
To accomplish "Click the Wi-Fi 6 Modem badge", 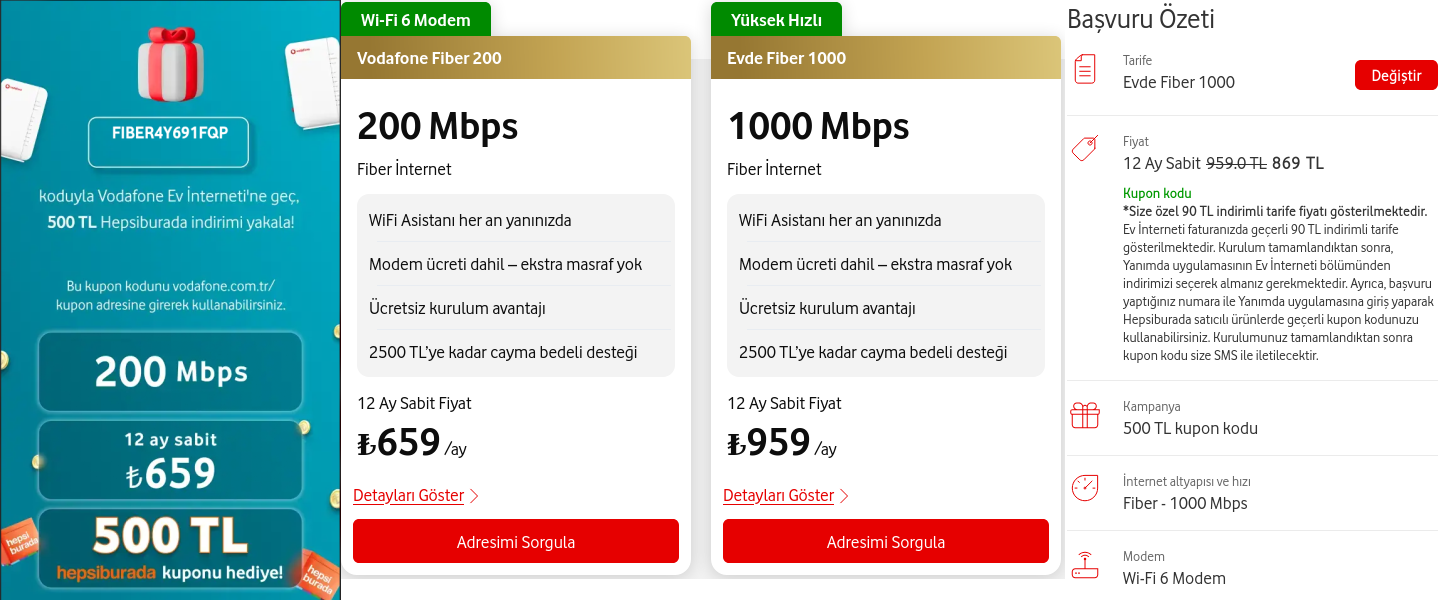I will (x=414, y=19).
